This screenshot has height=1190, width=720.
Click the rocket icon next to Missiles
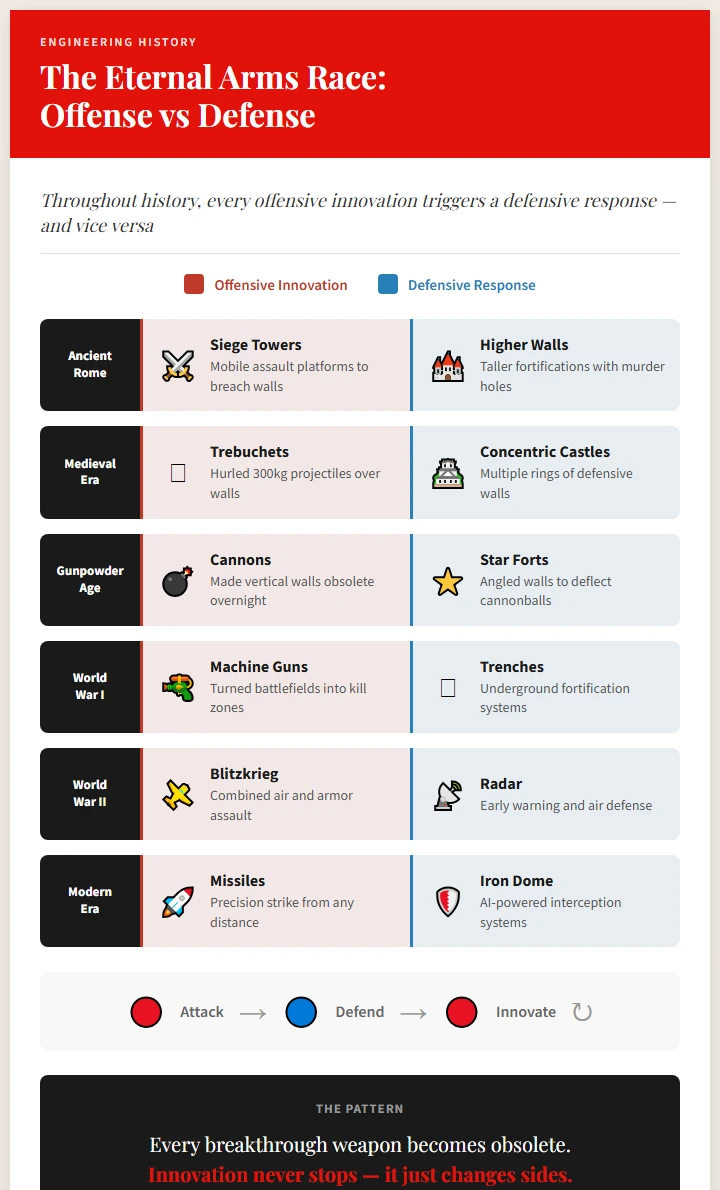[178, 901]
